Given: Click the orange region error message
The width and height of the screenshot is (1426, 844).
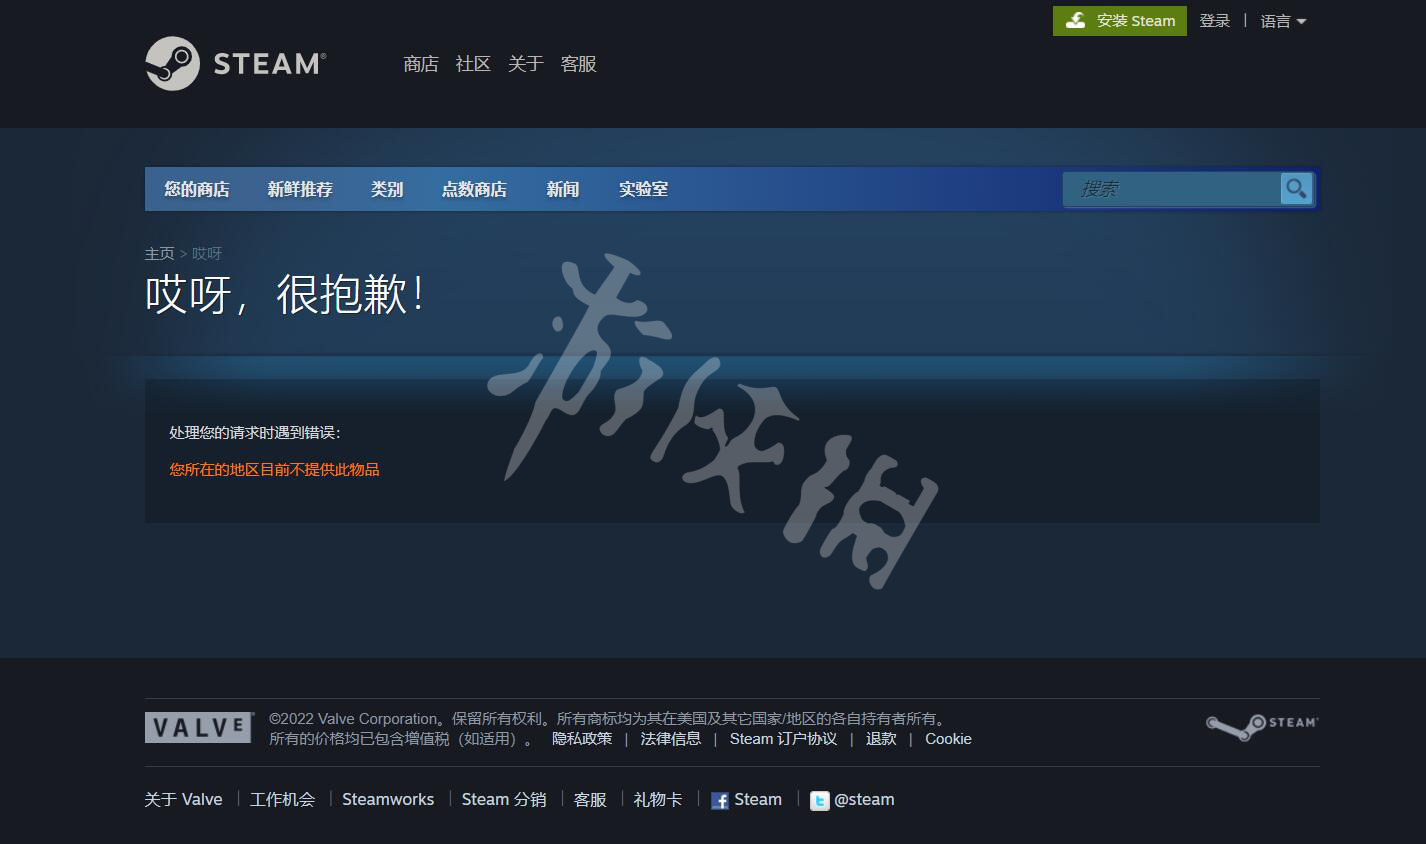Looking at the screenshot, I should [274, 470].
